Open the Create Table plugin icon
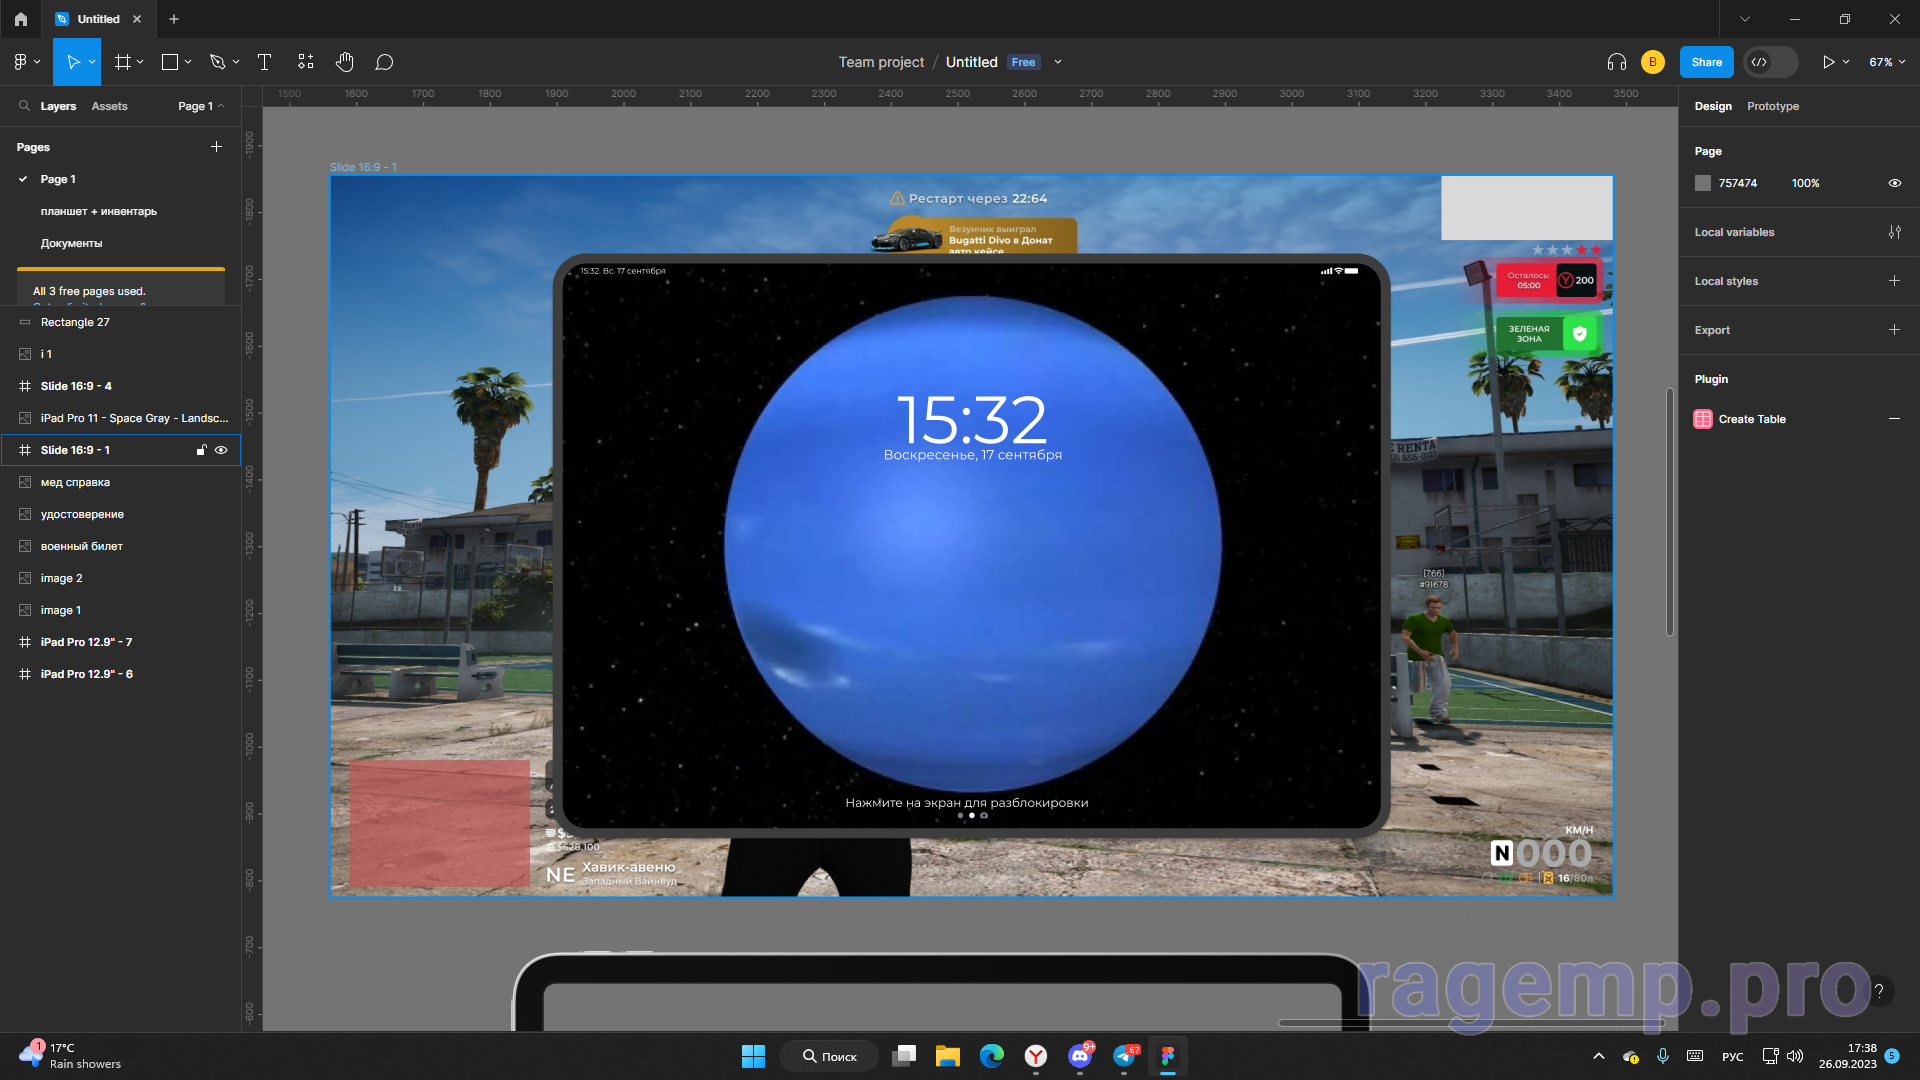Viewport: 1920px width, 1080px height. click(1702, 419)
